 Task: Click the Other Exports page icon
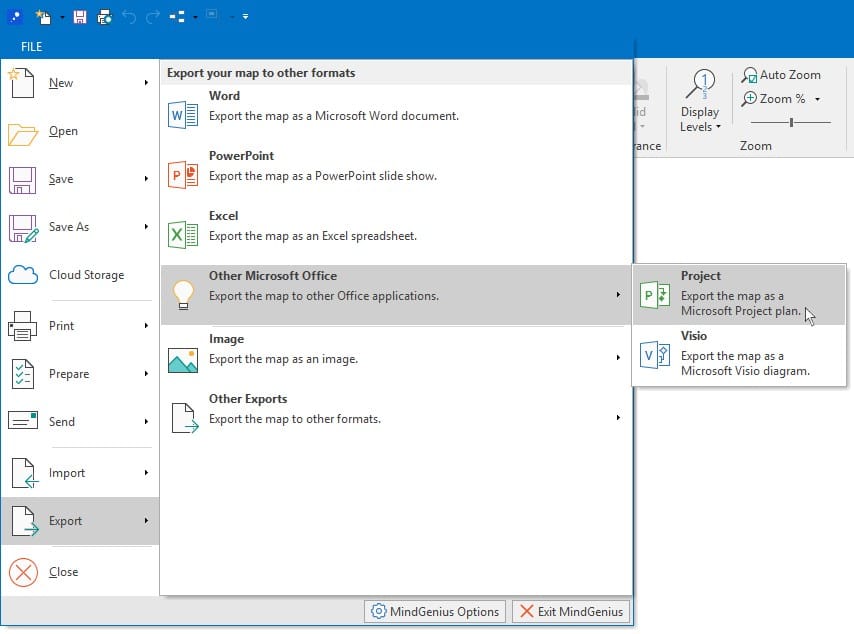click(185, 418)
